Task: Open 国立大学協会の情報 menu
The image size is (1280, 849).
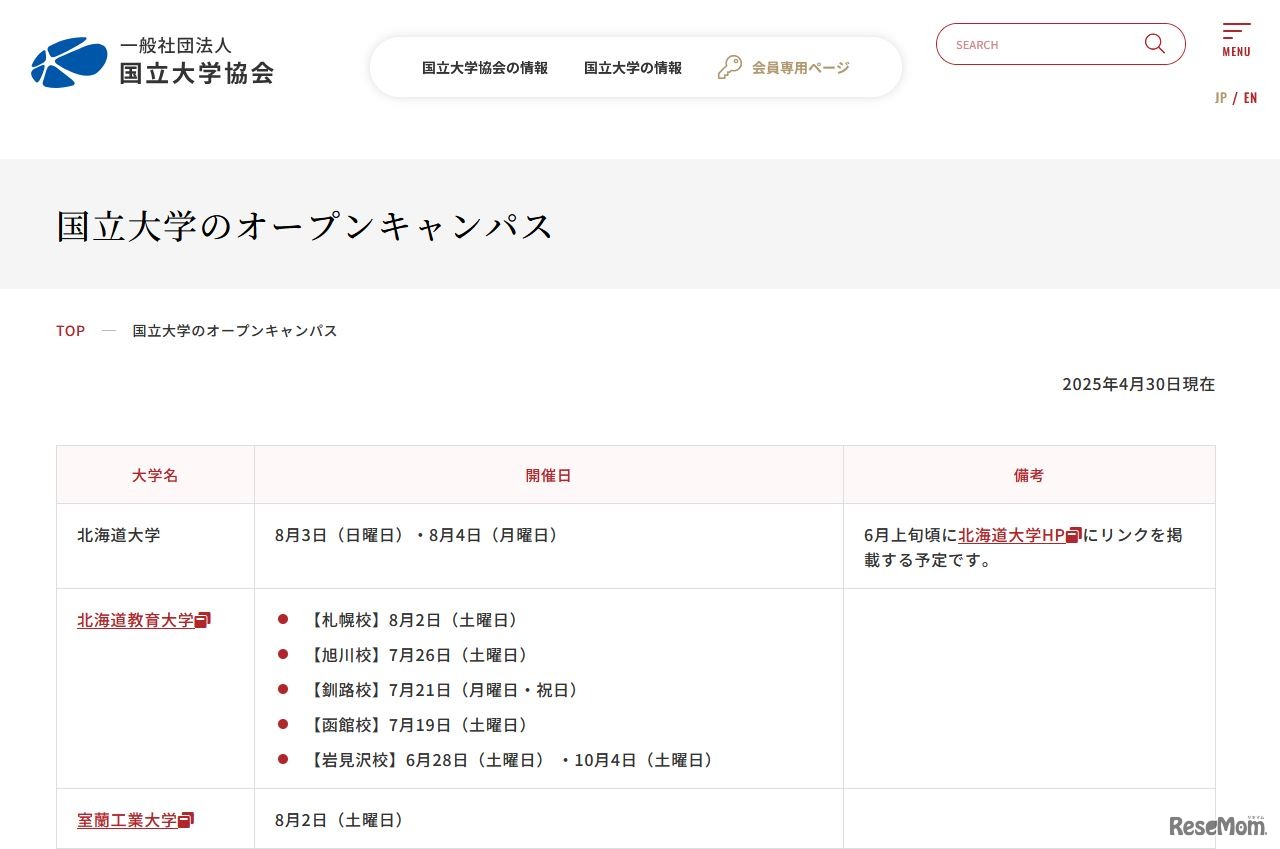Action: click(485, 68)
